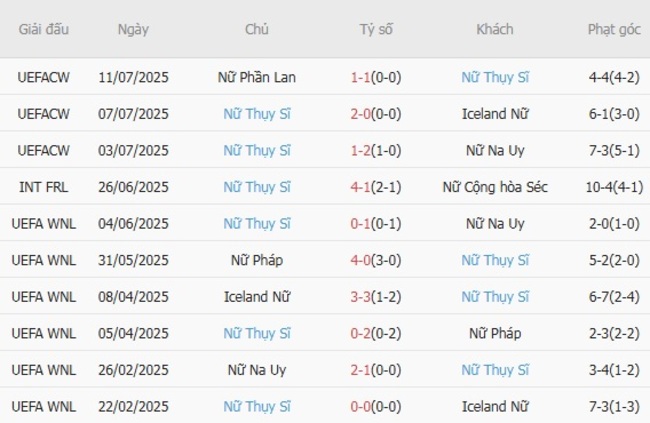This screenshot has width=650, height=423.
Task: Select the INT FRL league cell
Action: click(x=44, y=187)
